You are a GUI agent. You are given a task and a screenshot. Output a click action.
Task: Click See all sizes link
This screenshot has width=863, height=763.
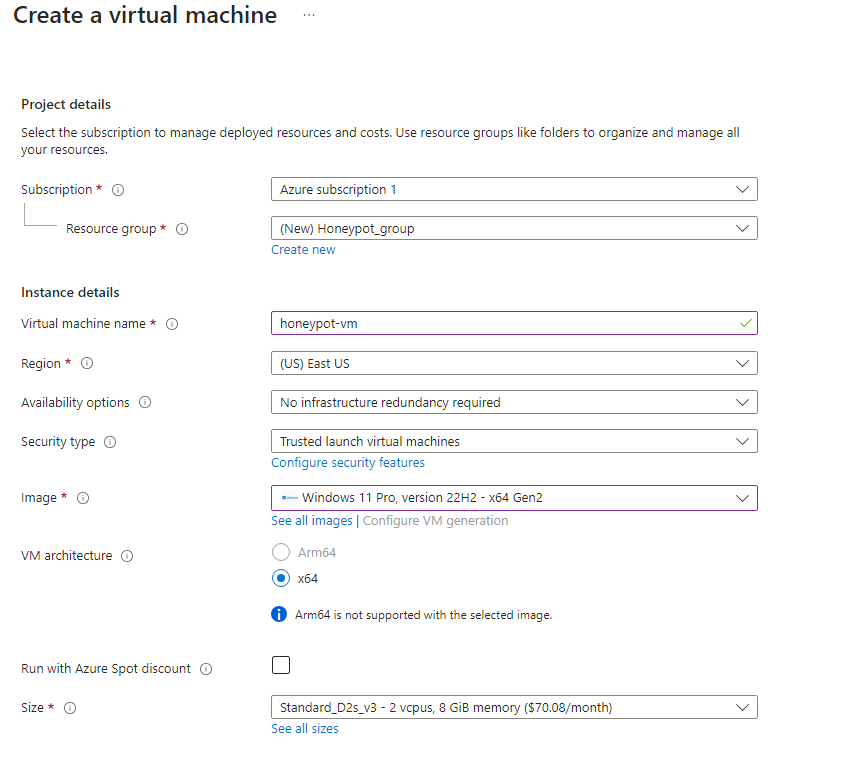click(305, 729)
